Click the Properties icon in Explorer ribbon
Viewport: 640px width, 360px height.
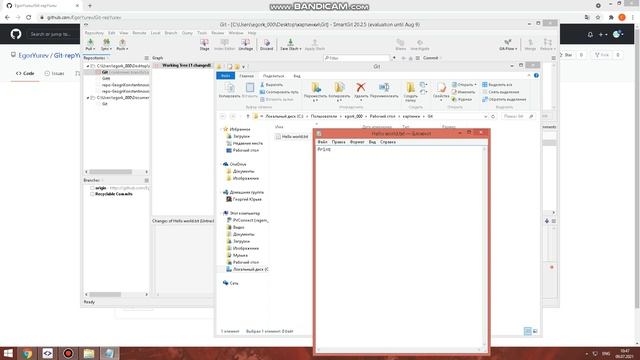(441, 87)
